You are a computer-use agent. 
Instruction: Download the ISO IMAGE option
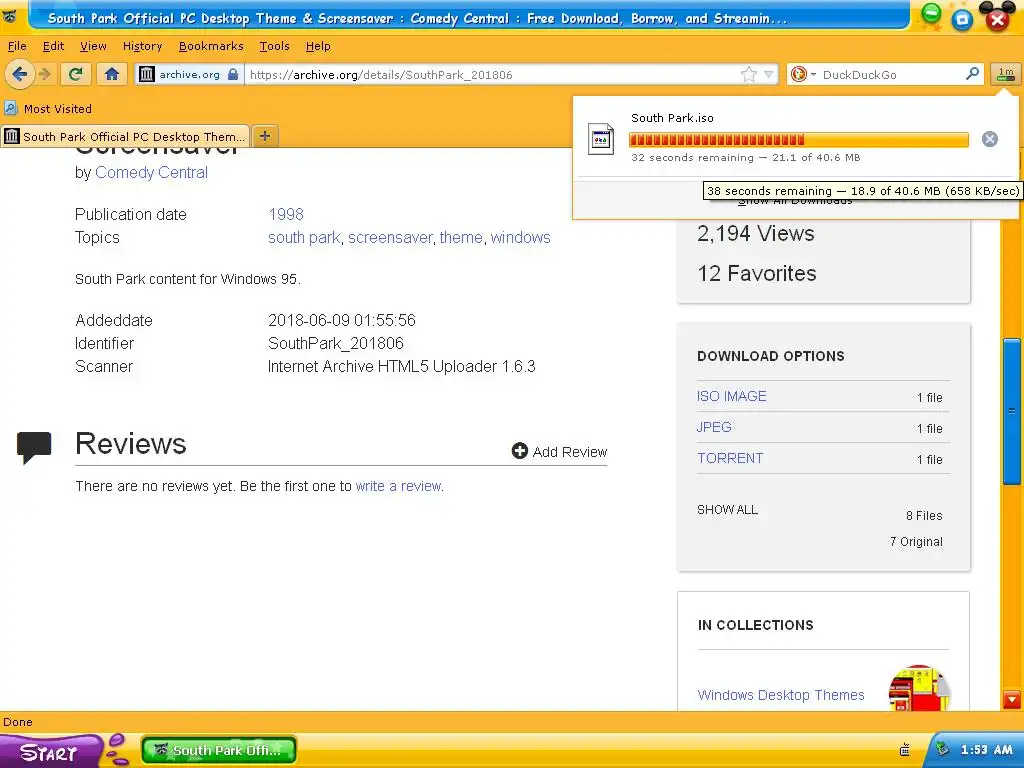point(731,396)
